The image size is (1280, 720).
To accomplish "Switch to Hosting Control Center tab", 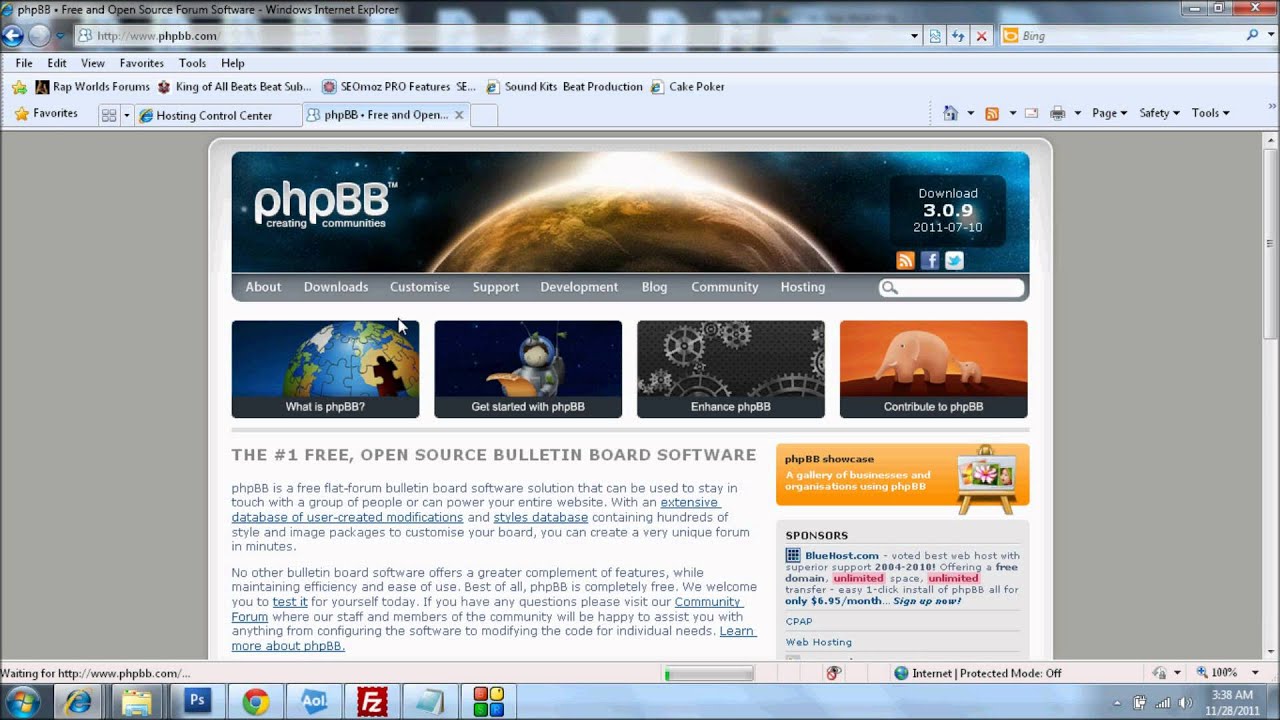I will pyautogui.click(x=218, y=115).
